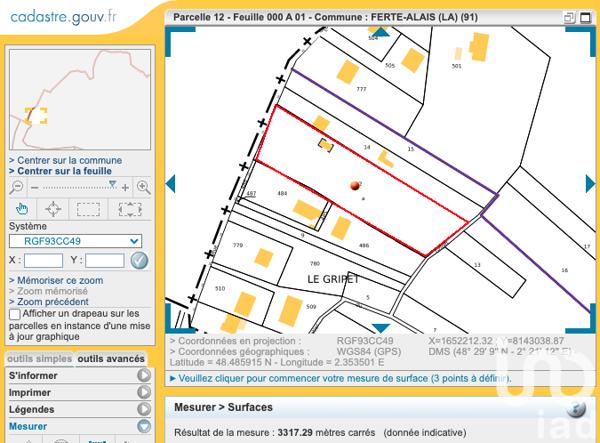Image resolution: width=600 pixels, height=443 pixels.
Task: Pan map right with east arrow
Action: 592,183
